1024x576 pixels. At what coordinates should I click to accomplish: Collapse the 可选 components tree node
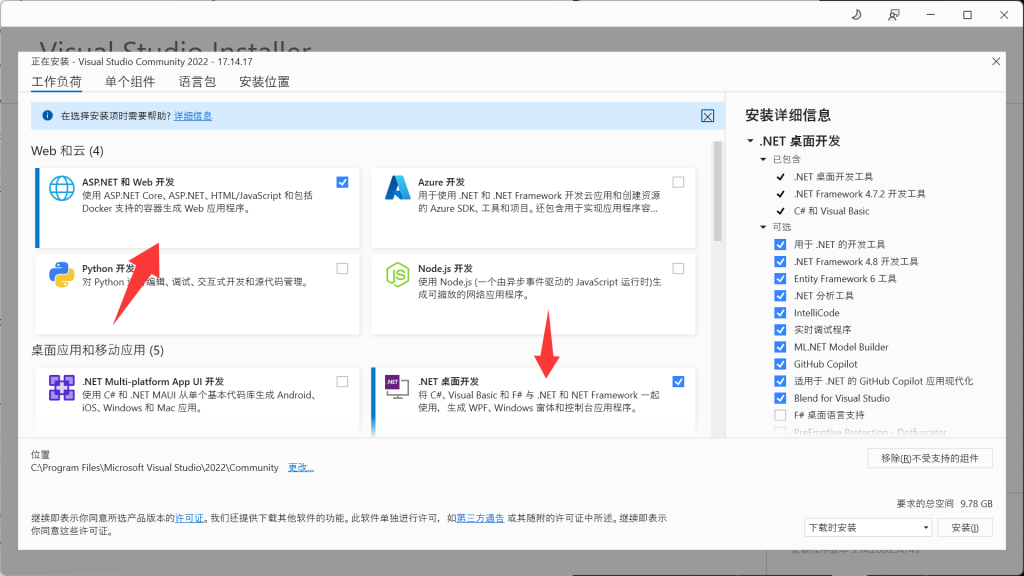pyautogui.click(x=763, y=227)
